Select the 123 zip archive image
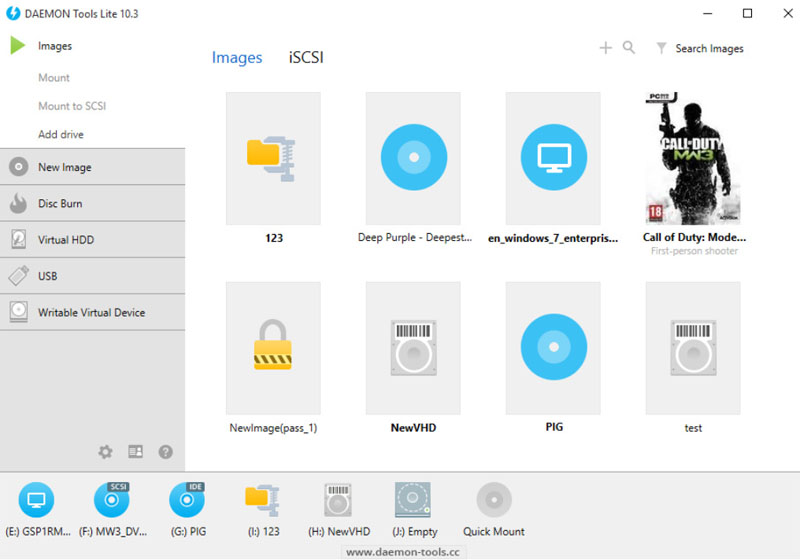Screen dimensions: 800x560 pos(273,158)
